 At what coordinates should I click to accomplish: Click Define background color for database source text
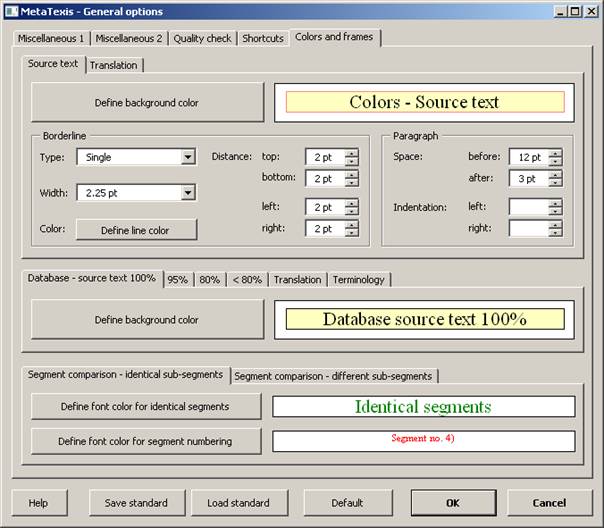147,320
